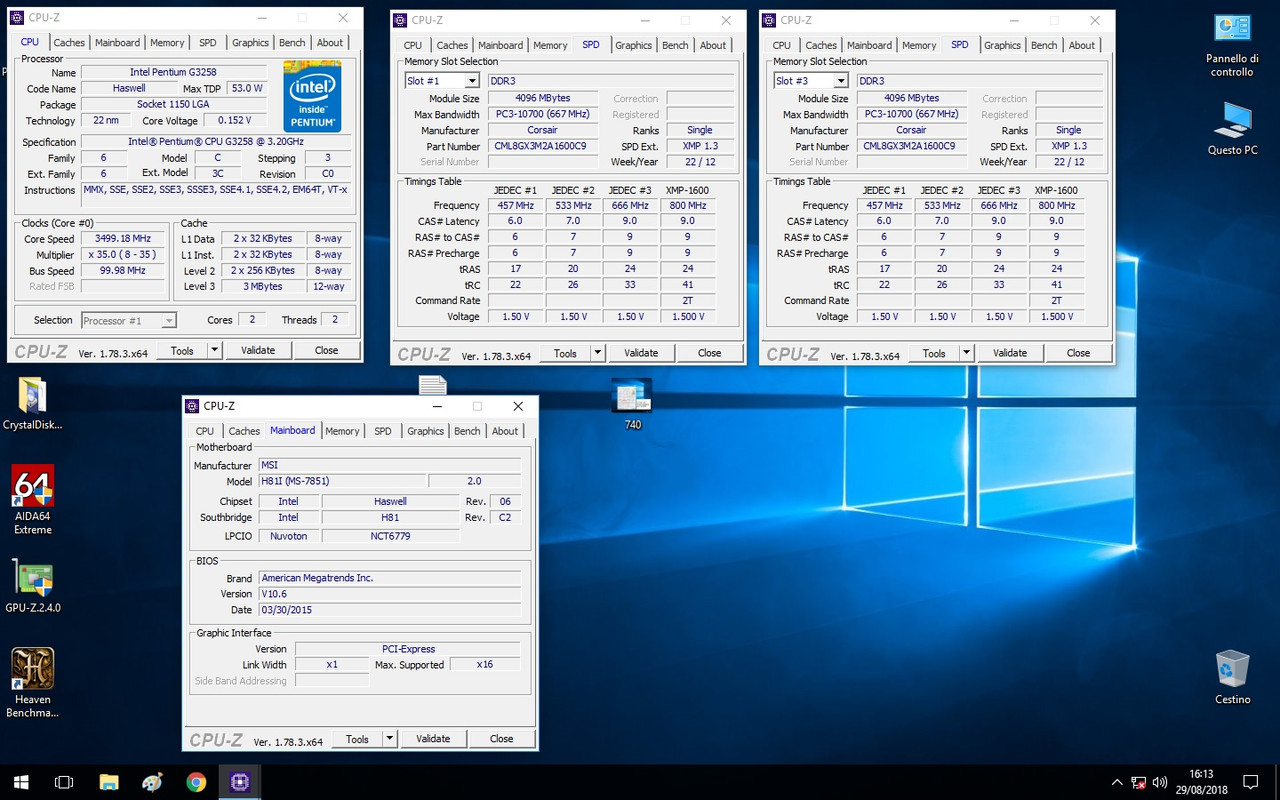Open the Windows Start menu

[20, 782]
